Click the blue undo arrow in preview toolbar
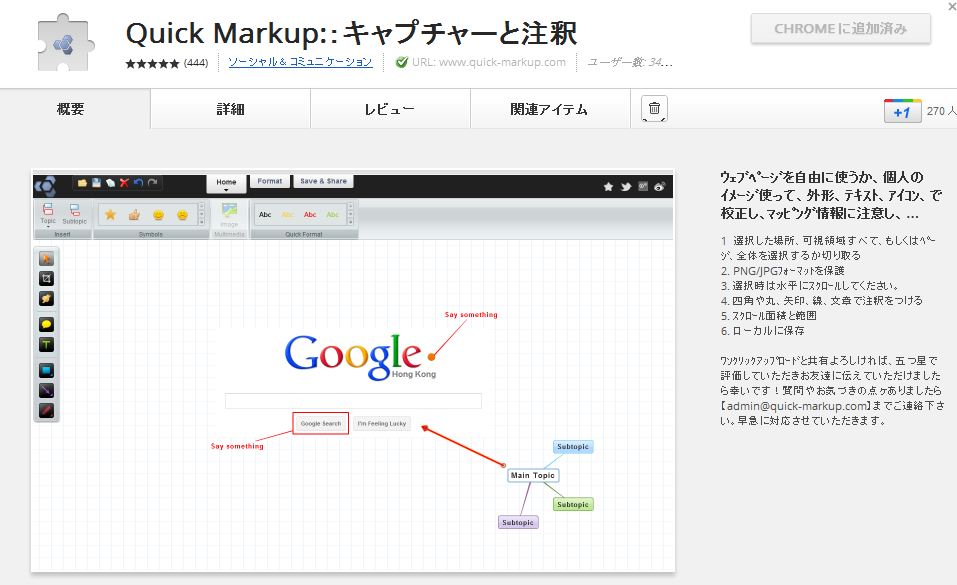Image resolution: width=957 pixels, height=585 pixels. pyautogui.click(x=139, y=183)
